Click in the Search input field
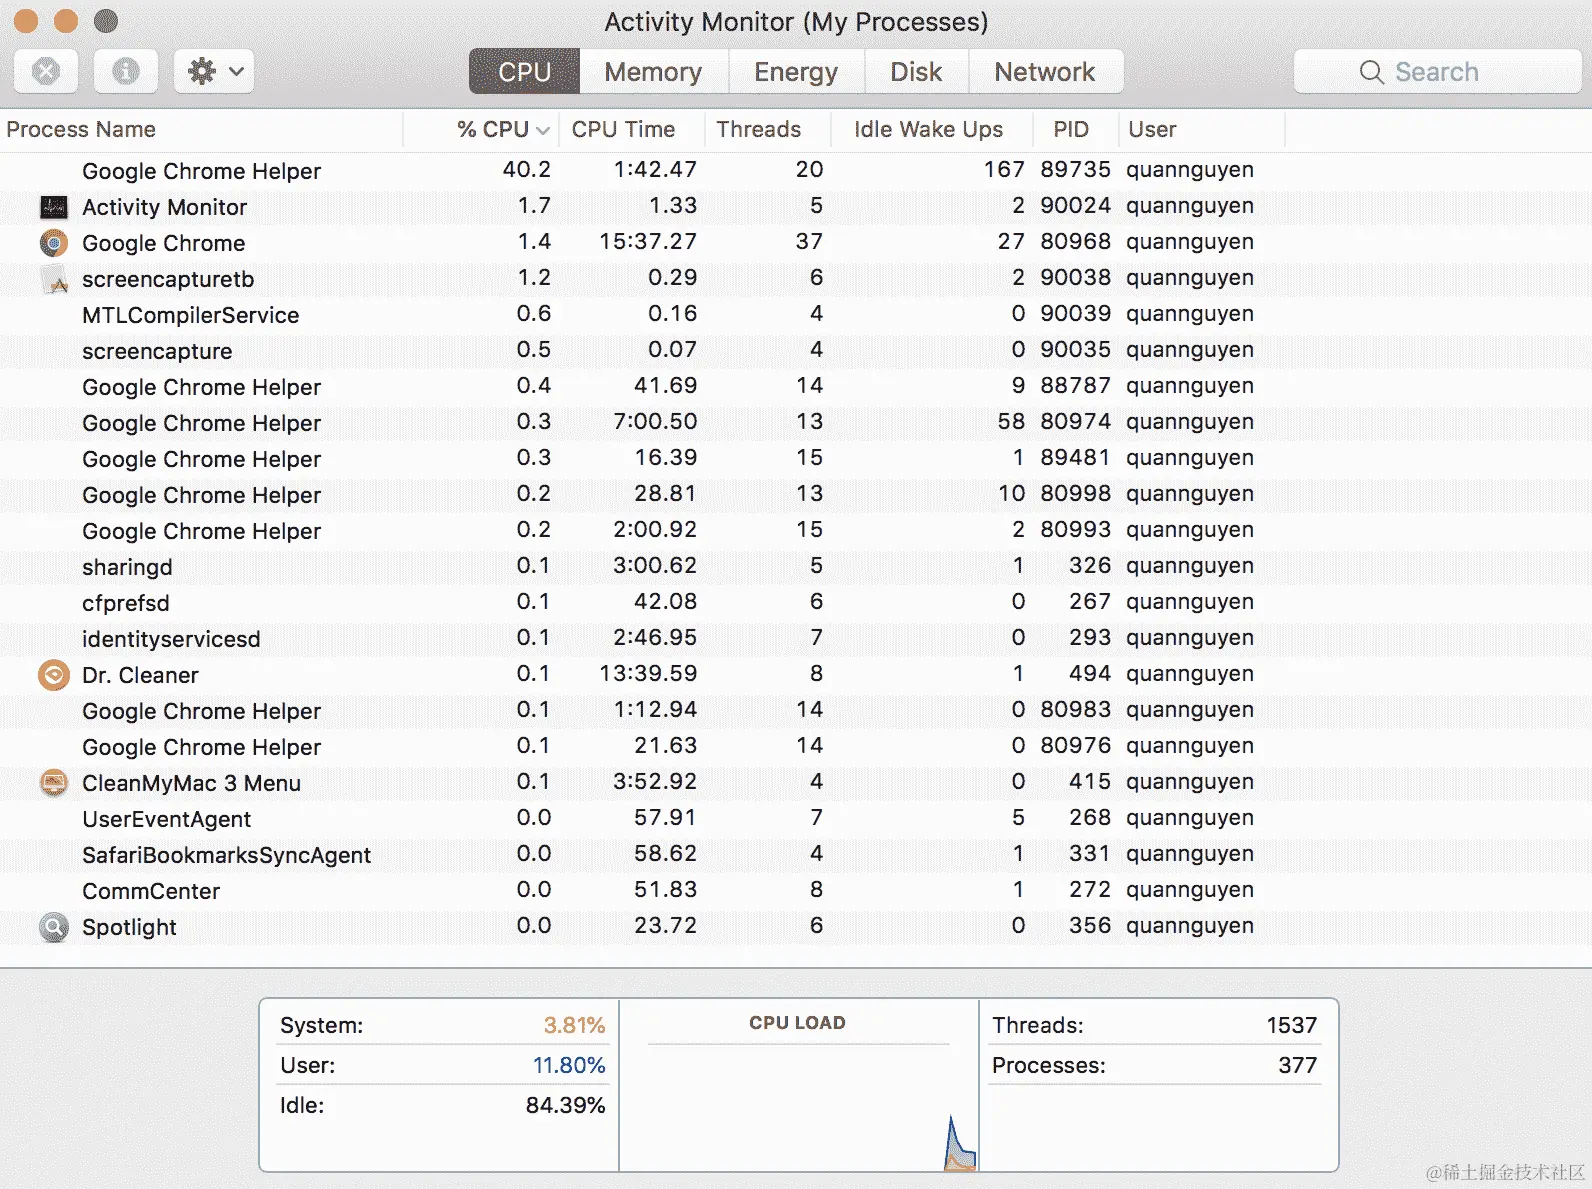 click(1437, 72)
